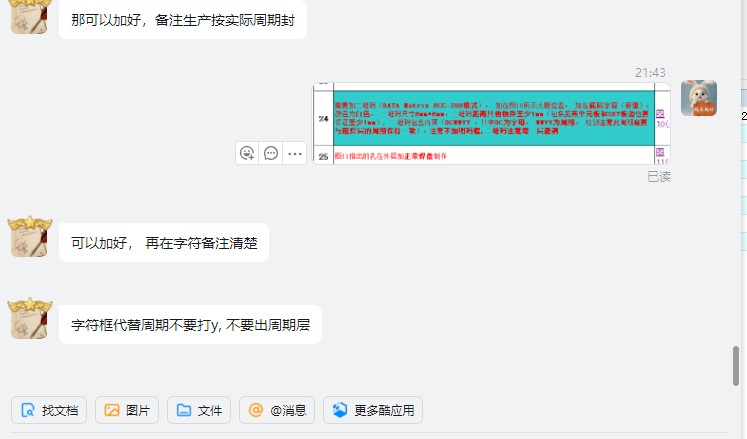Click avatar beside 字符框代替周期 message
Viewport: 747px width, 439px height.
coord(30,318)
